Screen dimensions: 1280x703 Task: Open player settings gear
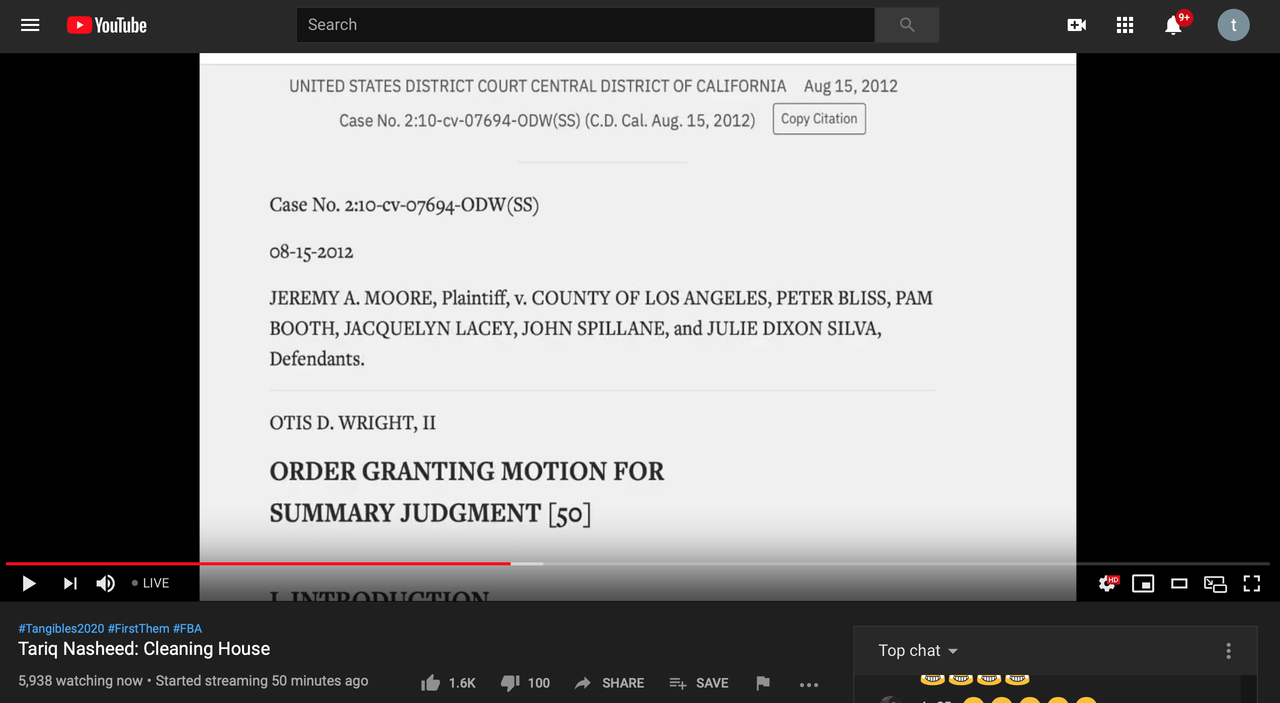1108,583
